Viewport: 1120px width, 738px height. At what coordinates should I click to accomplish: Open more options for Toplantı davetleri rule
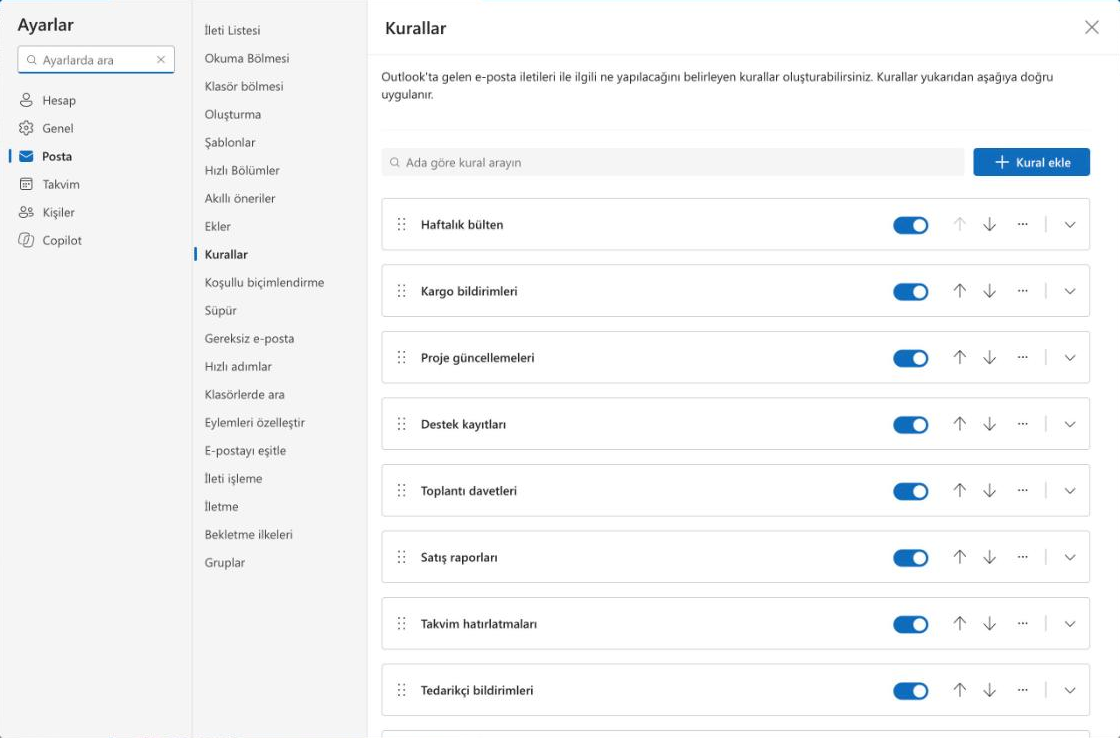pyautogui.click(x=1022, y=490)
